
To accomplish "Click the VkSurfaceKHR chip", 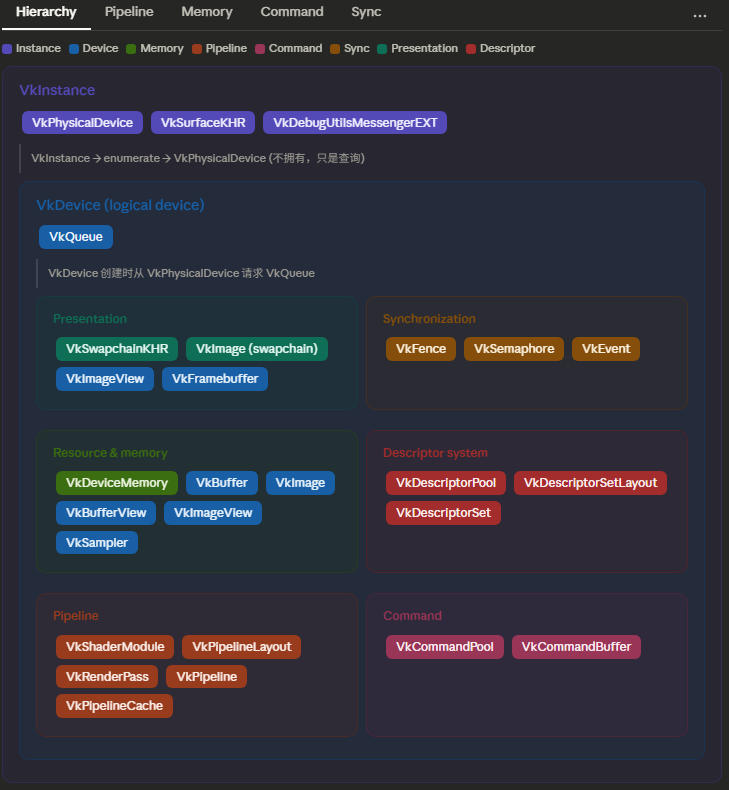I will [x=203, y=122].
